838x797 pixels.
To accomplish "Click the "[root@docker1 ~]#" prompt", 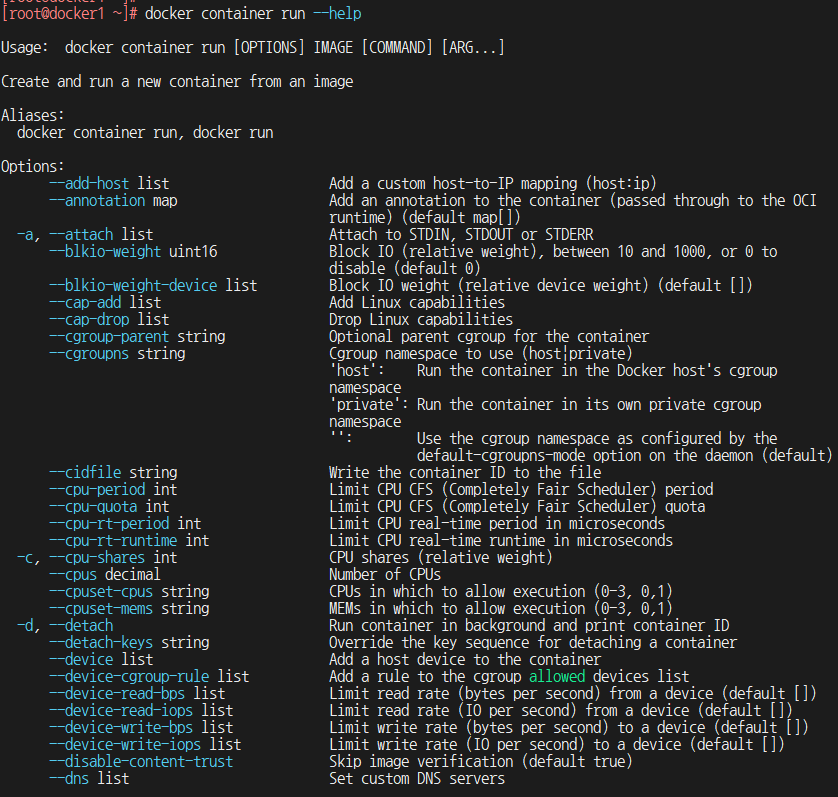I will click(x=69, y=13).
